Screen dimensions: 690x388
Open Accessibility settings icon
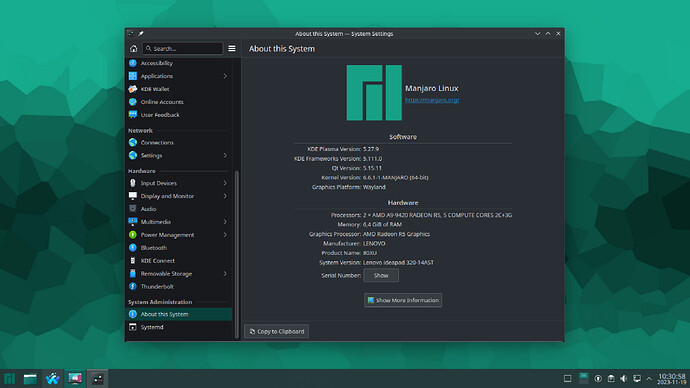coord(132,63)
